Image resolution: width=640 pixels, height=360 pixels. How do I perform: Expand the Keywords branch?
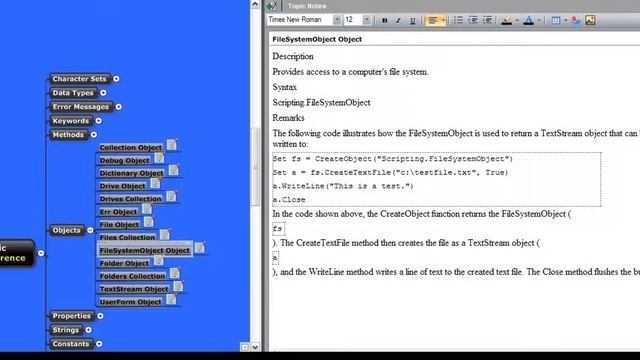point(98,121)
